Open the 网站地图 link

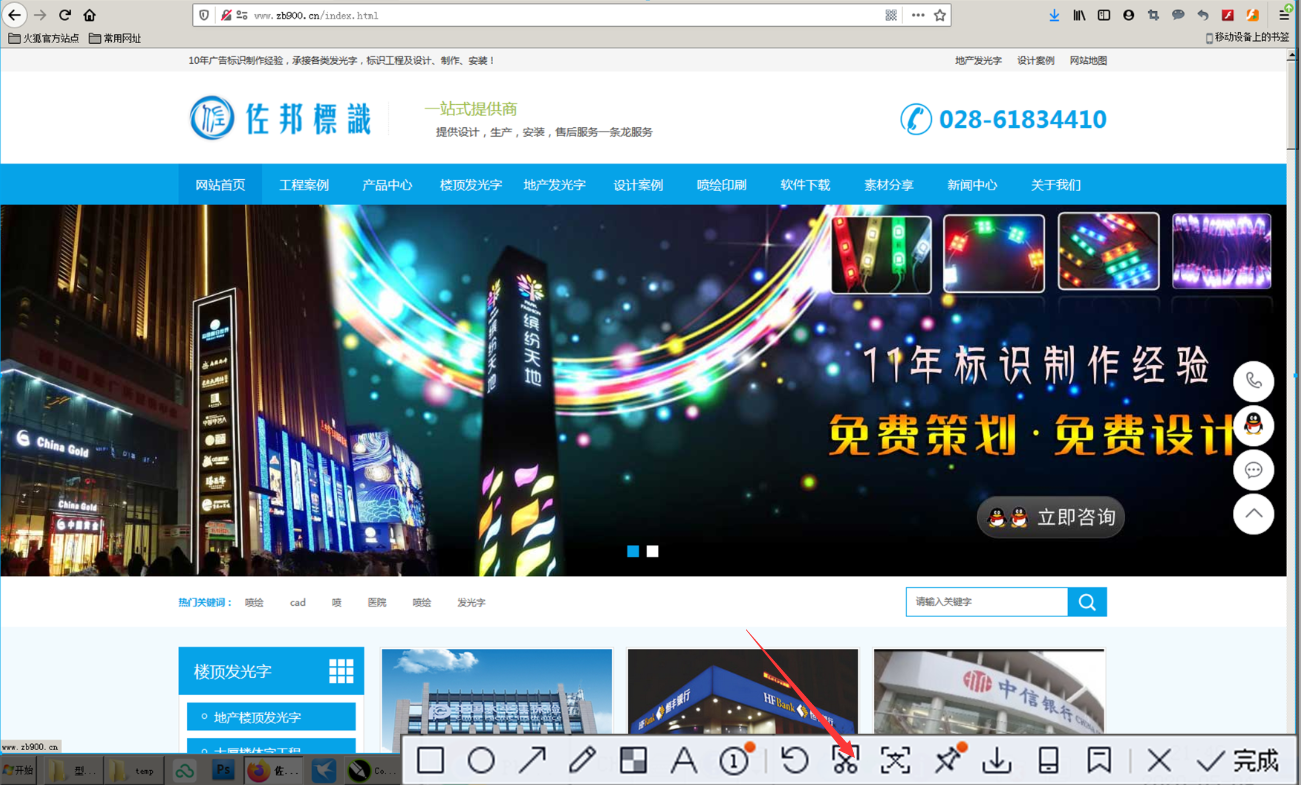[1089, 60]
